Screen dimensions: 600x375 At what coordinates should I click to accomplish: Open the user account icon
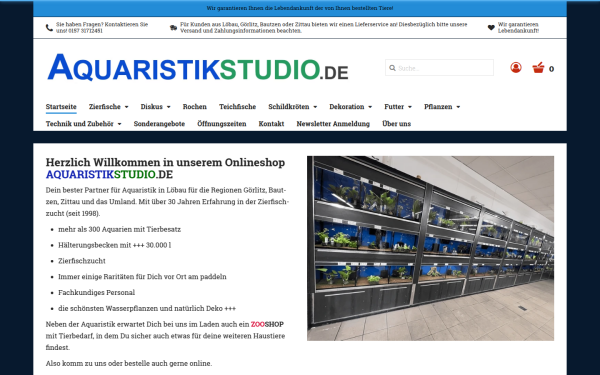click(x=516, y=68)
